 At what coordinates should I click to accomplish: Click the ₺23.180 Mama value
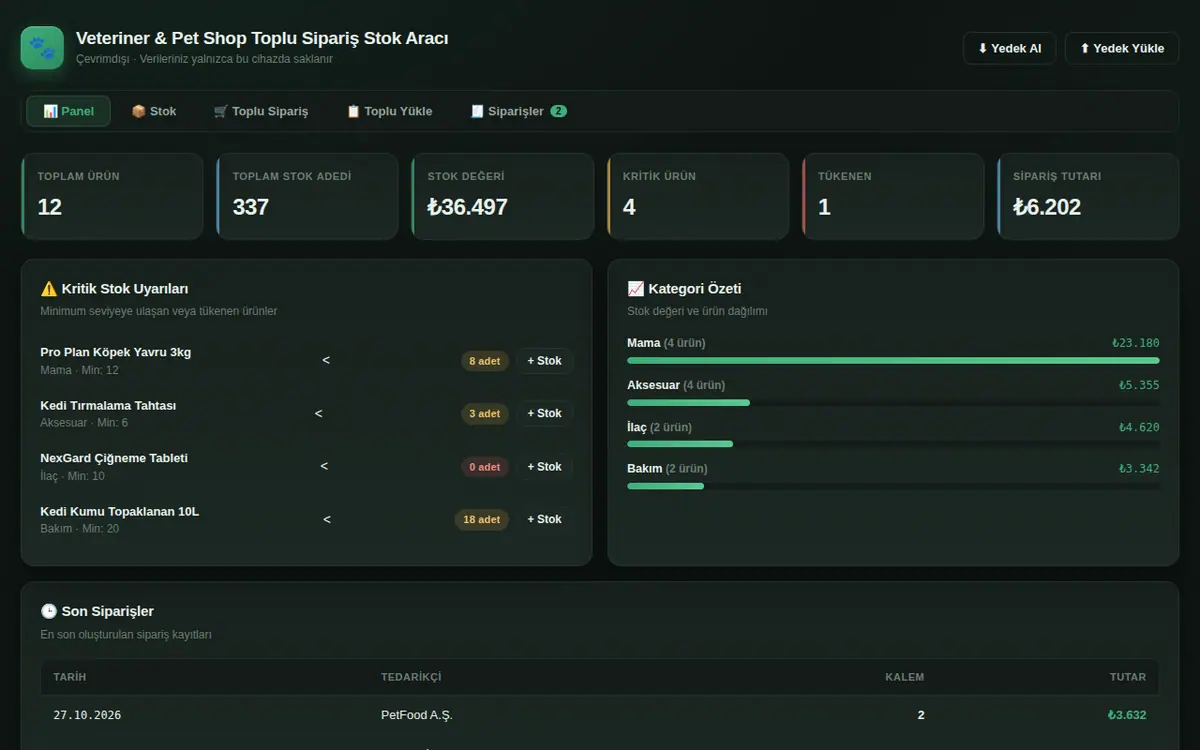[1136, 343]
